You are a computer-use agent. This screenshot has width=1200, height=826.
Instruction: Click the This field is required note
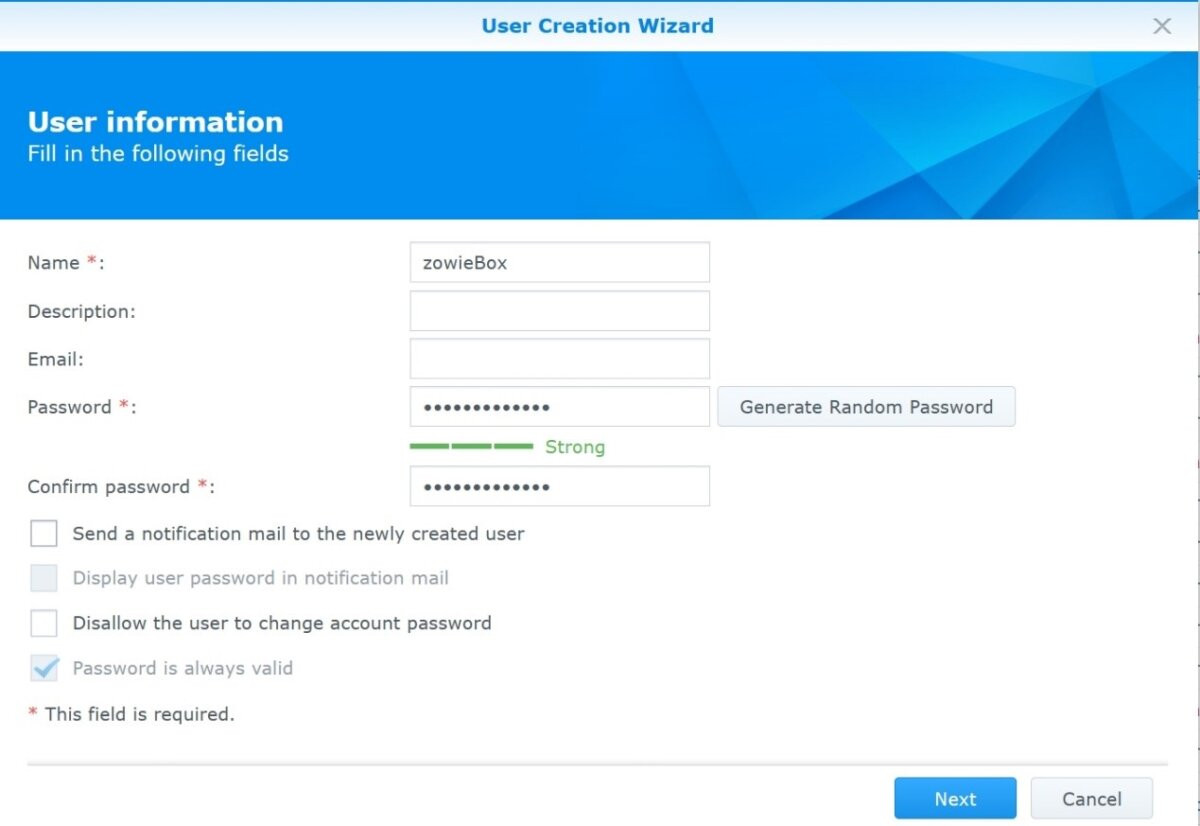[138, 714]
